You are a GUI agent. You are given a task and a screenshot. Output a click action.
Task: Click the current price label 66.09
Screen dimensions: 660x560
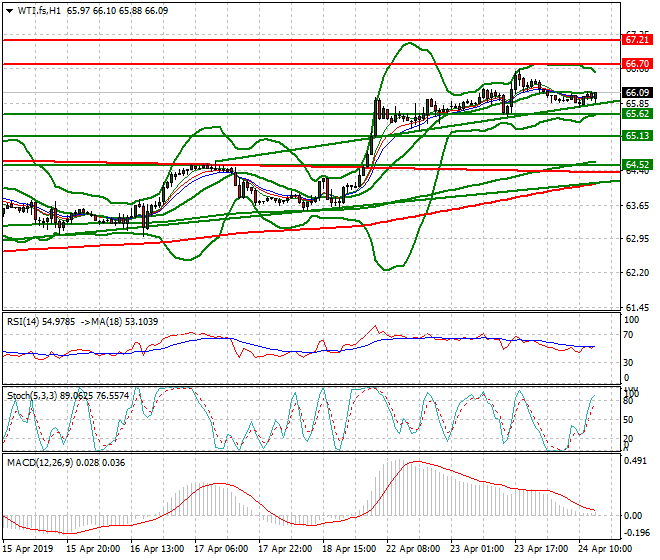(x=637, y=93)
